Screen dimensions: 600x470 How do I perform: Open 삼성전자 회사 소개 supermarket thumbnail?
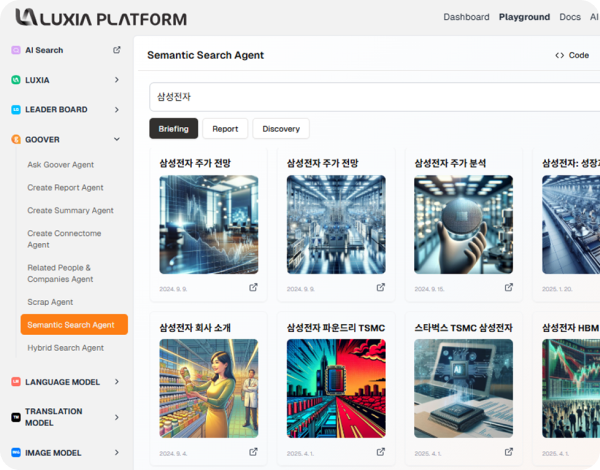click(209, 388)
